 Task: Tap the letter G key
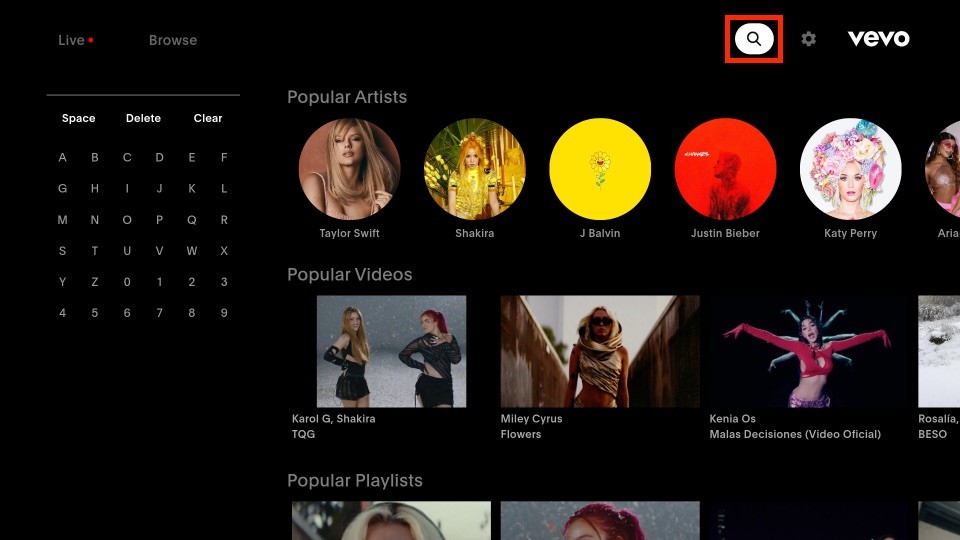point(62,189)
